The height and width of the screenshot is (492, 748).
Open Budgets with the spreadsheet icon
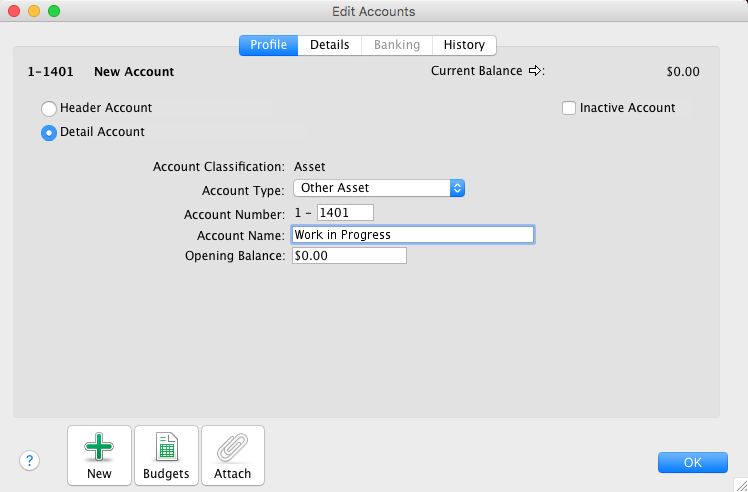pyautogui.click(x=166, y=447)
